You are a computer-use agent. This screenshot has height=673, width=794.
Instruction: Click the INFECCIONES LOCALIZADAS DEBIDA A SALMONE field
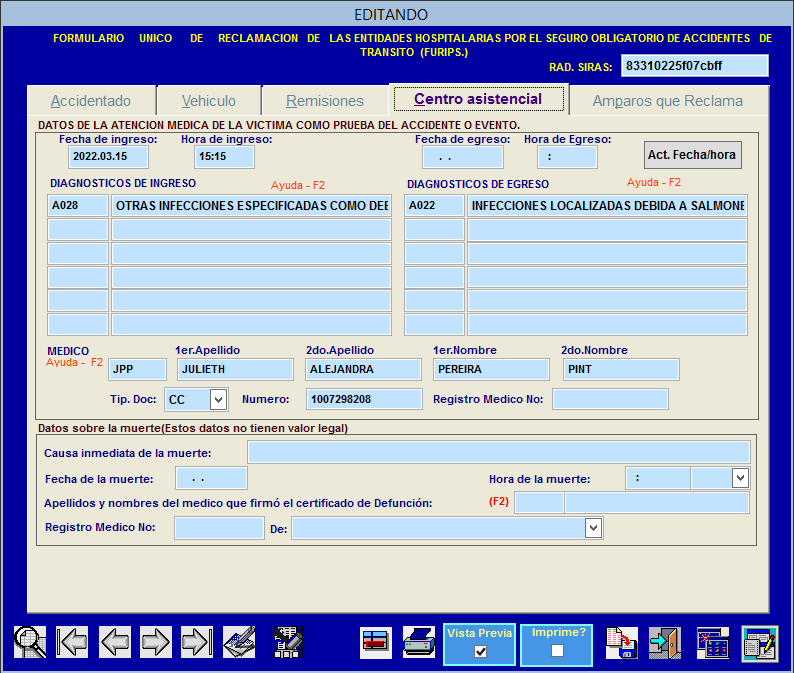click(607, 206)
